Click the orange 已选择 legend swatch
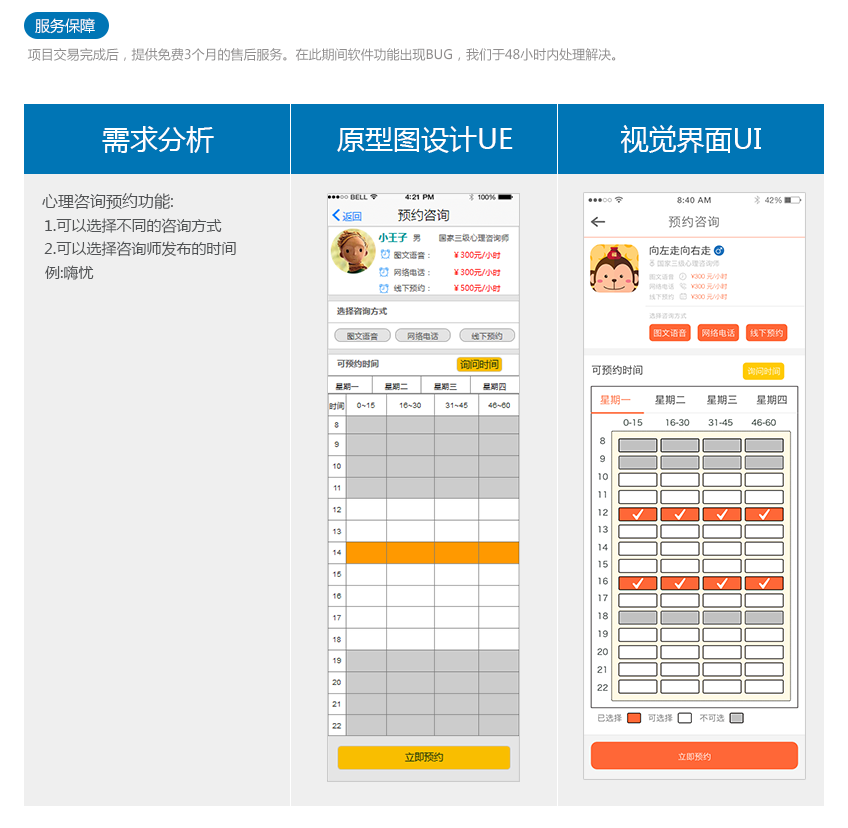This screenshot has height=828, width=848. 634,718
